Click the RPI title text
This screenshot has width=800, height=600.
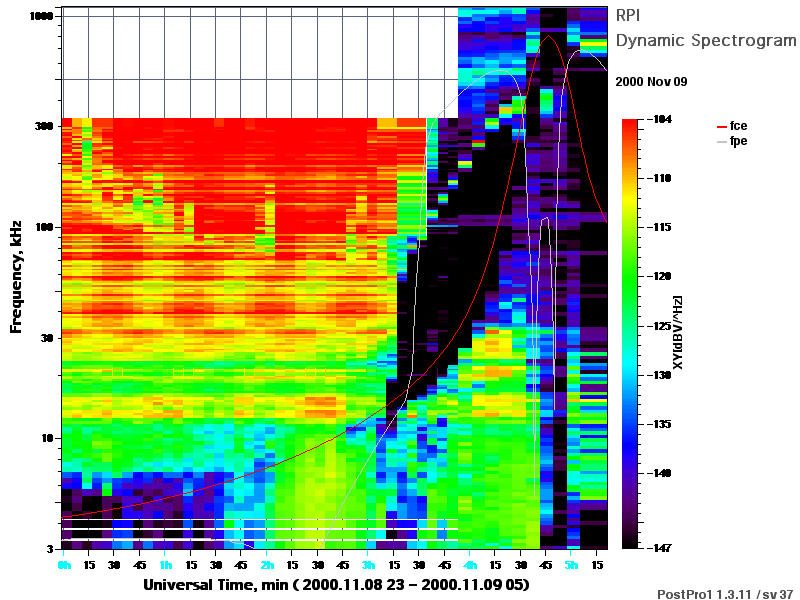628,15
